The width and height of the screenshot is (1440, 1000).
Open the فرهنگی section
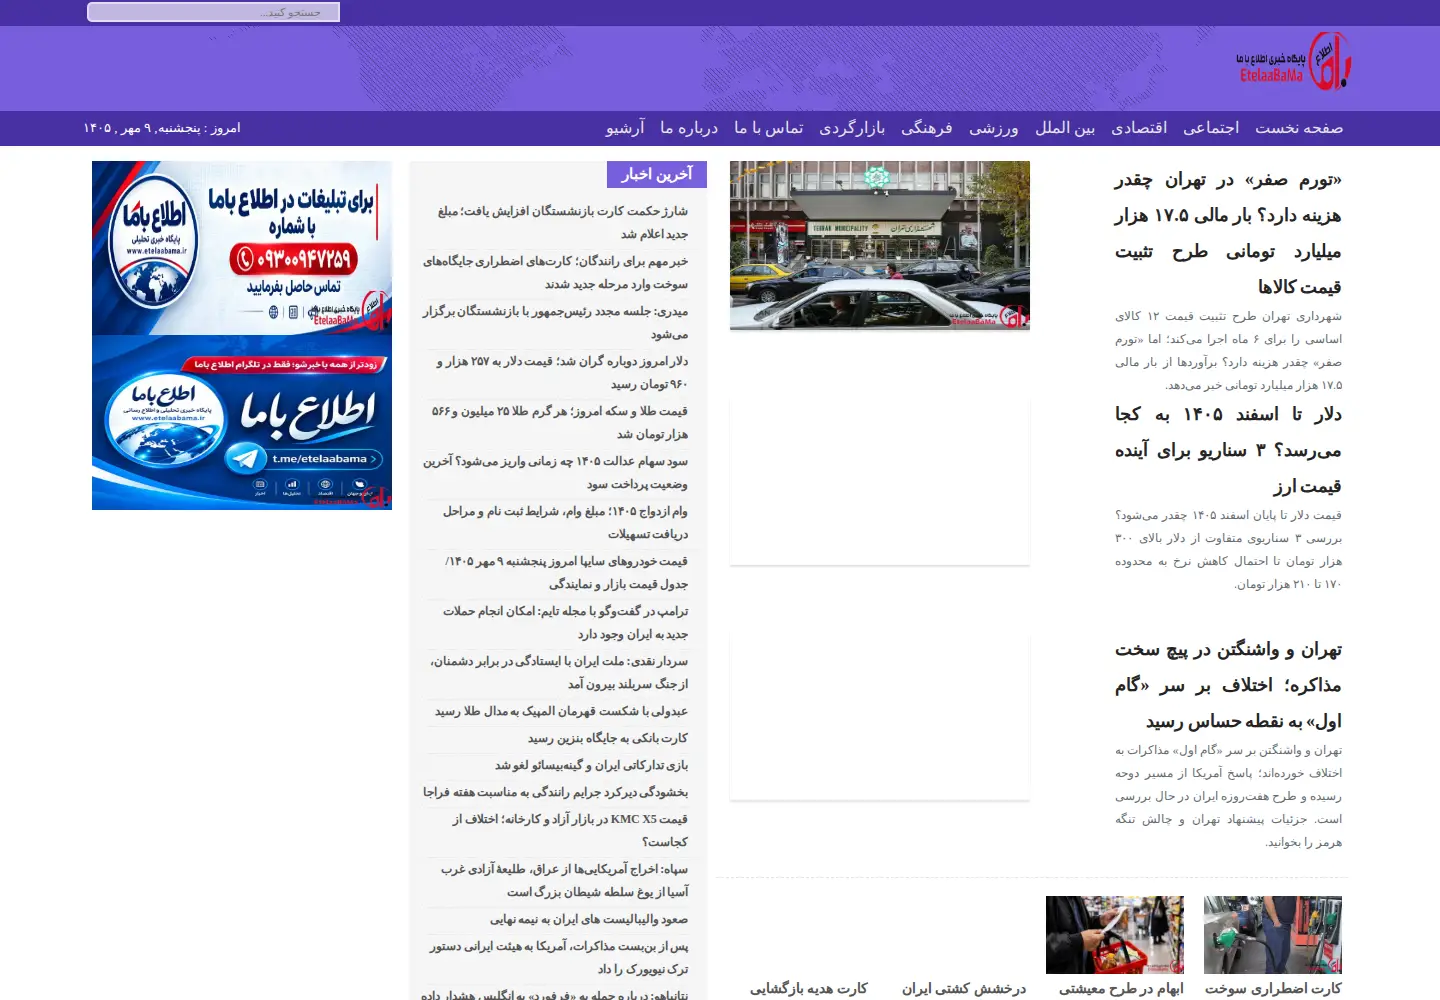(x=927, y=128)
